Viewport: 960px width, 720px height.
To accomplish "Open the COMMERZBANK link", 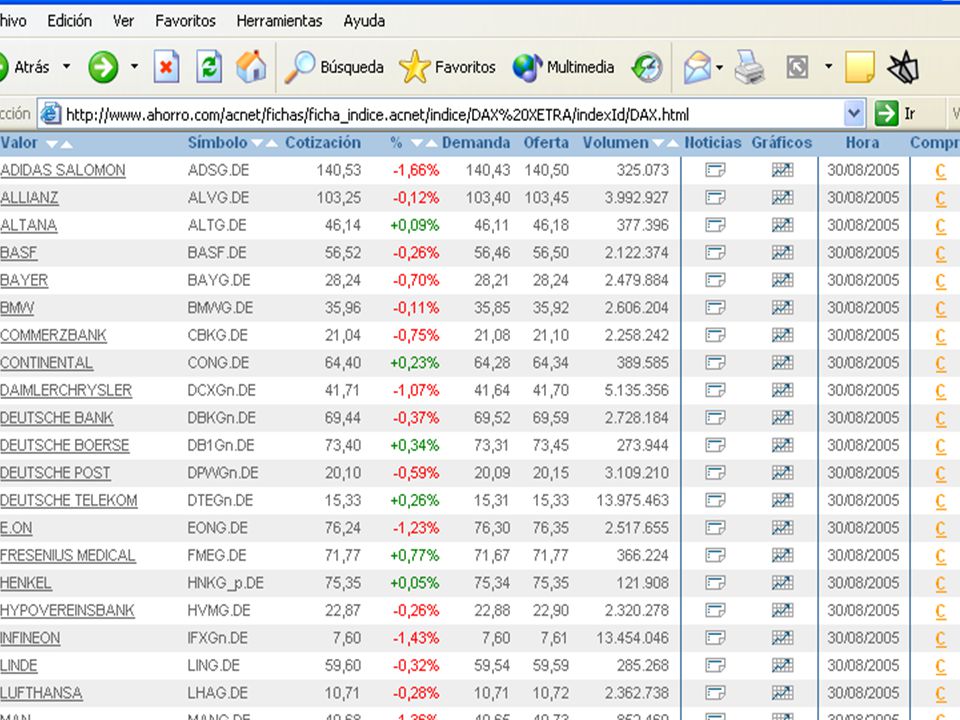I will coord(53,336).
